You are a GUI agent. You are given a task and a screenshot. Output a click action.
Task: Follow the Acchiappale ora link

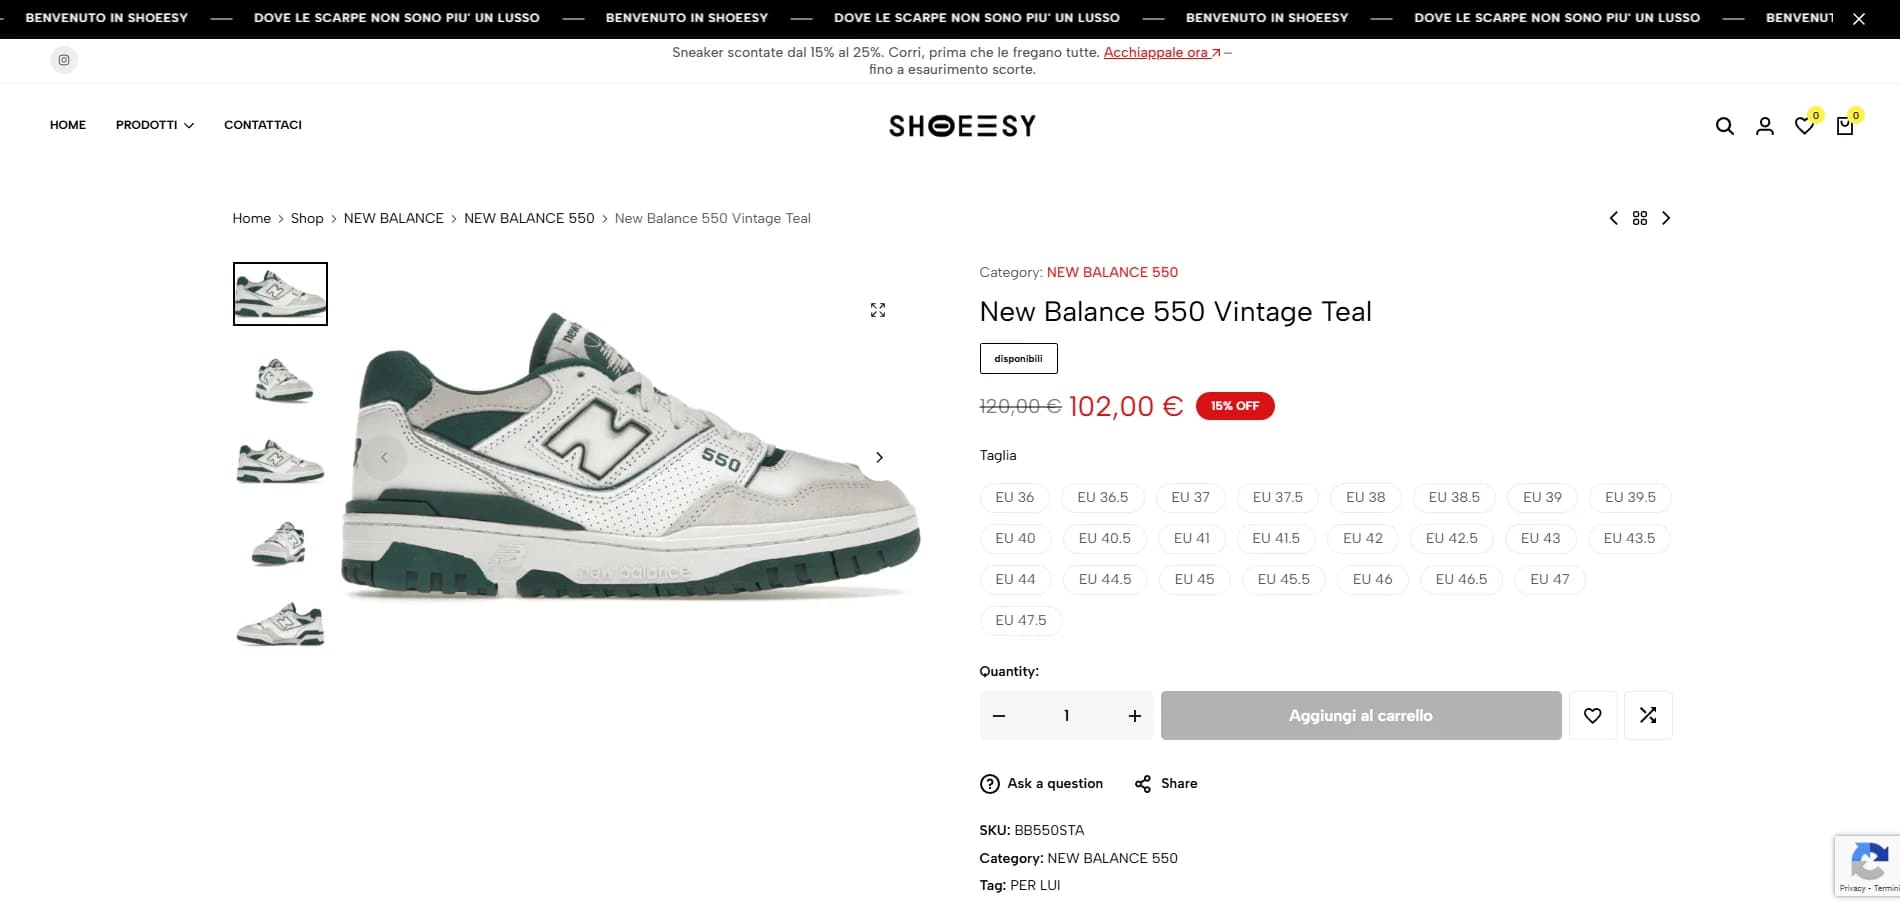coord(1162,52)
